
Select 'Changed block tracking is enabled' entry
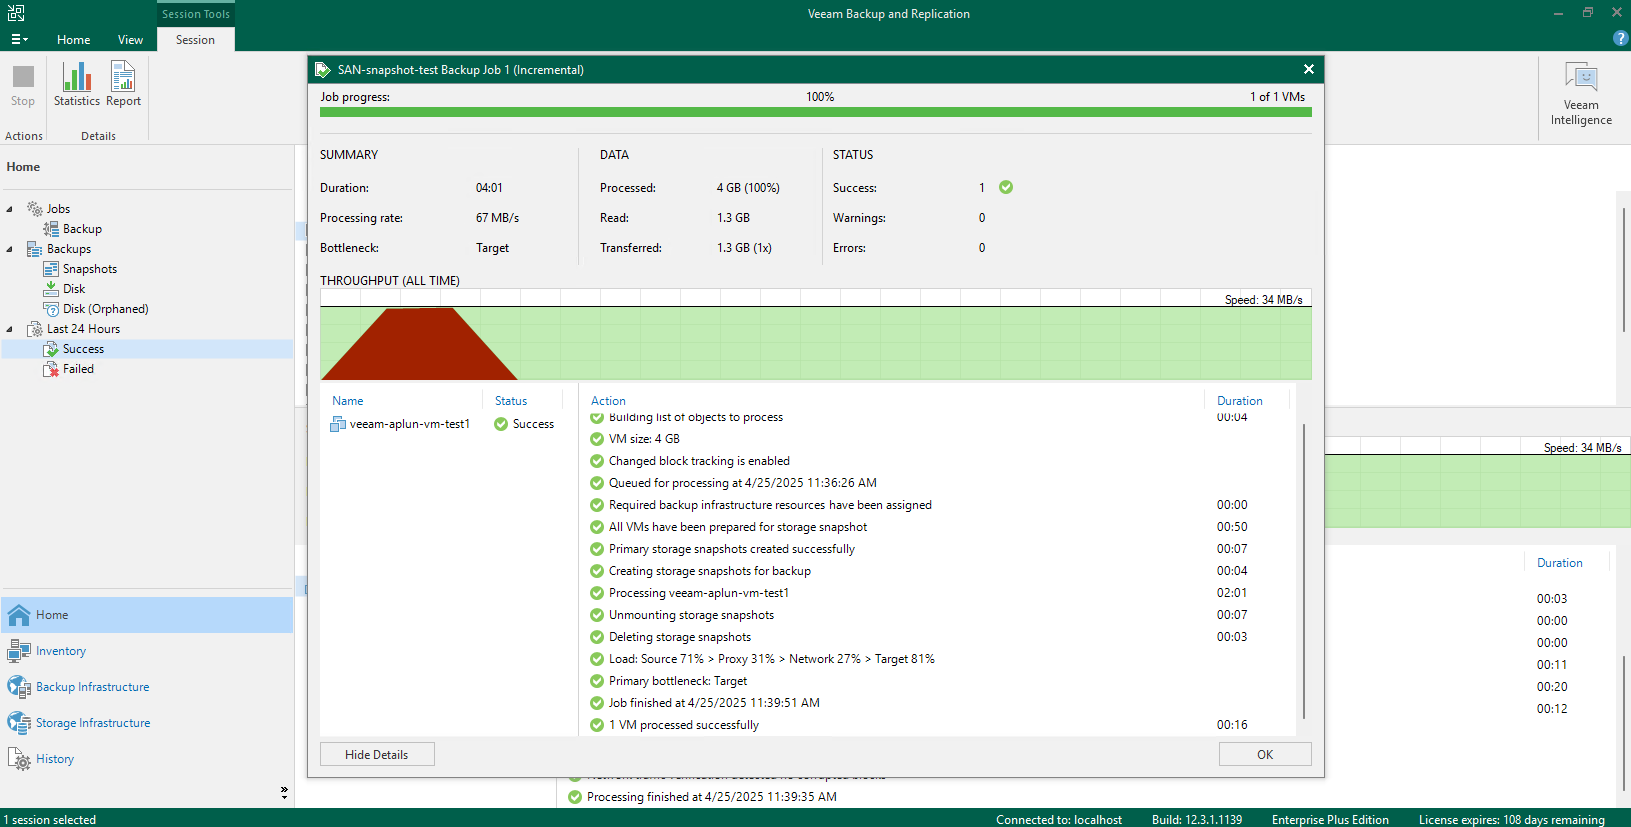[x=699, y=461]
